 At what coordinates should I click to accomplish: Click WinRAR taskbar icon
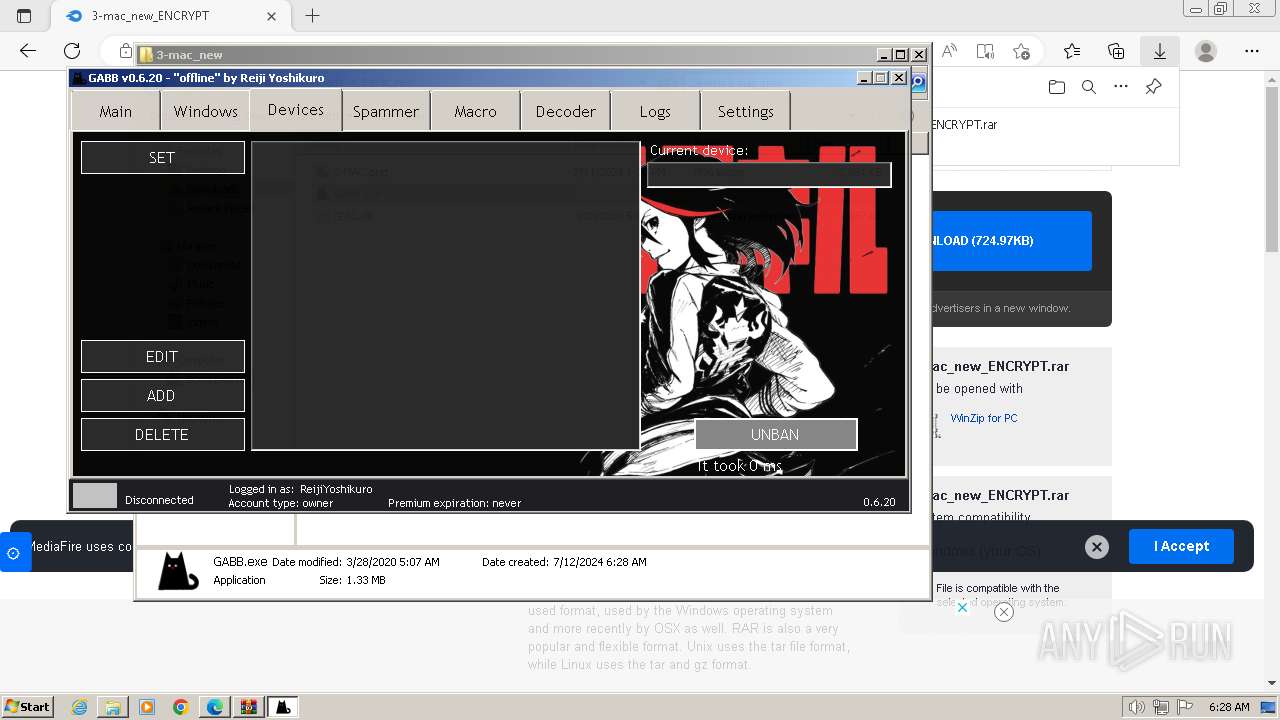pyautogui.click(x=249, y=707)
